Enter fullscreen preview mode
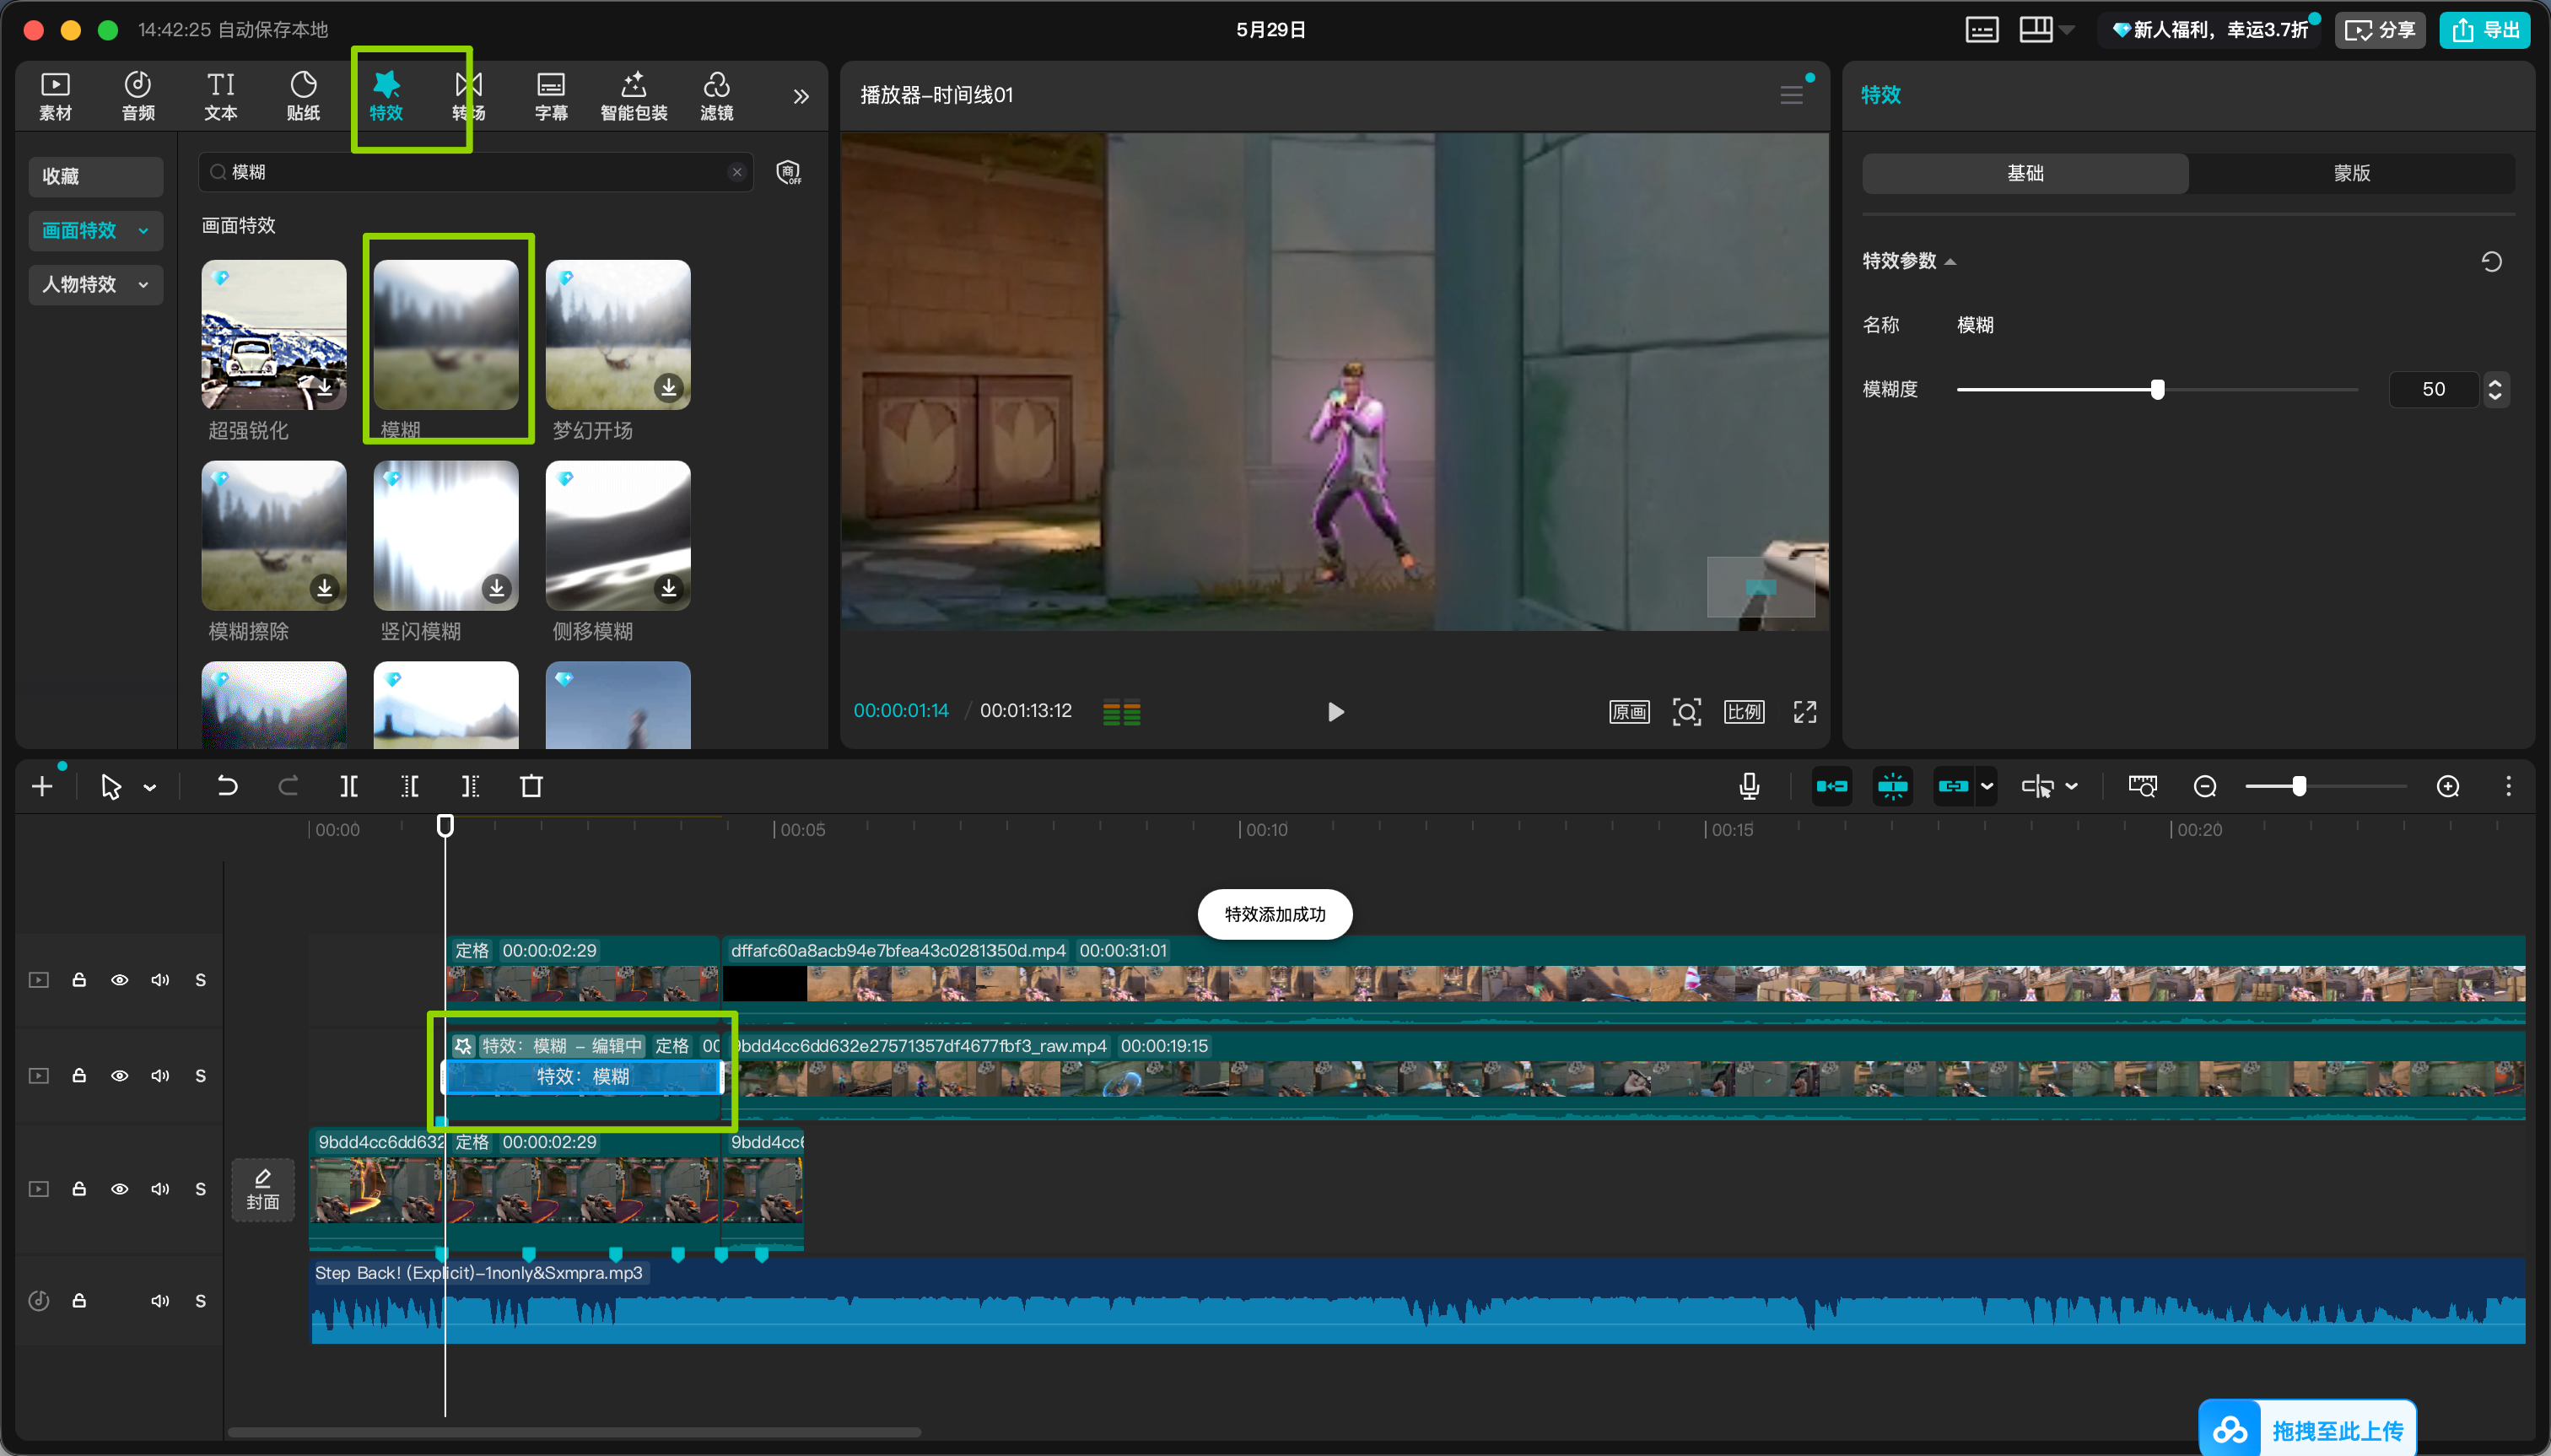Image resolution: width=2551 pixels, height=1456 pixels. (1805, 712)
